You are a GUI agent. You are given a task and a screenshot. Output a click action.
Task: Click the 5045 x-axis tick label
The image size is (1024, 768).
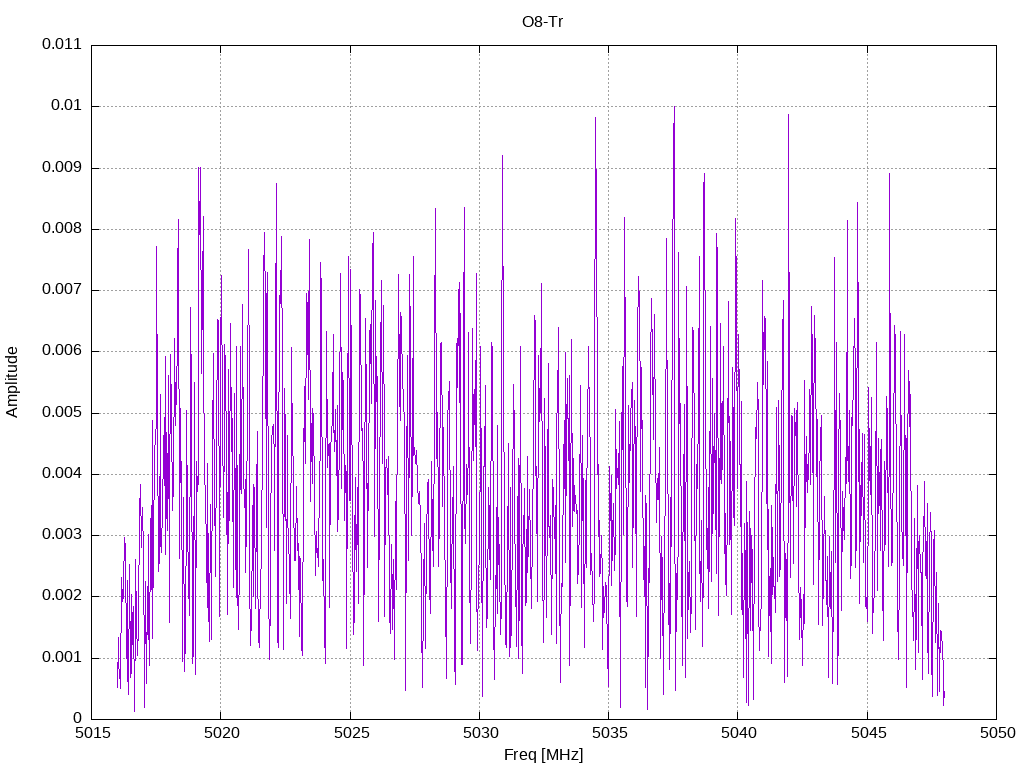point(869,733)
